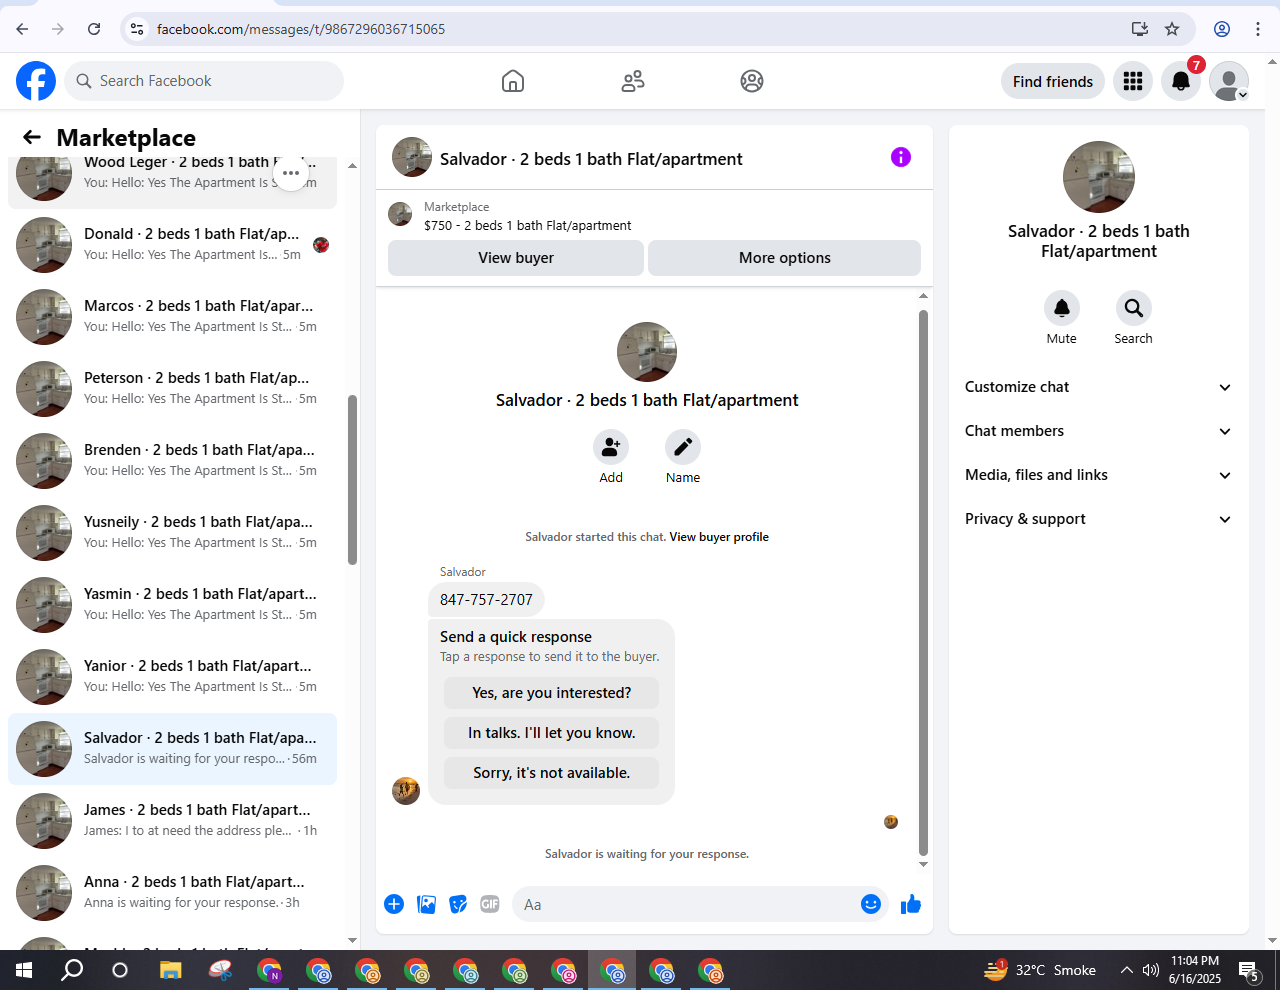Image resolution: width=1280 pixels, height=990 pixels.
Task: Open Windows notification center
Action: click(x=1249, y=970)
